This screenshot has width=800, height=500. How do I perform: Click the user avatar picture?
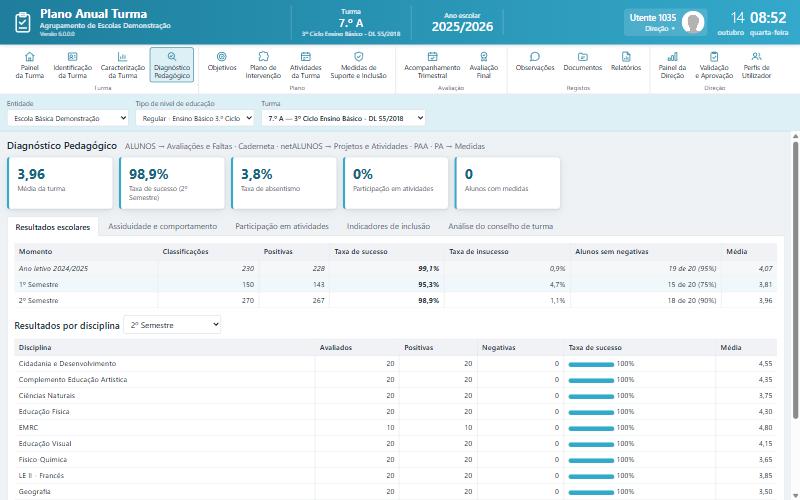[693, 22]
